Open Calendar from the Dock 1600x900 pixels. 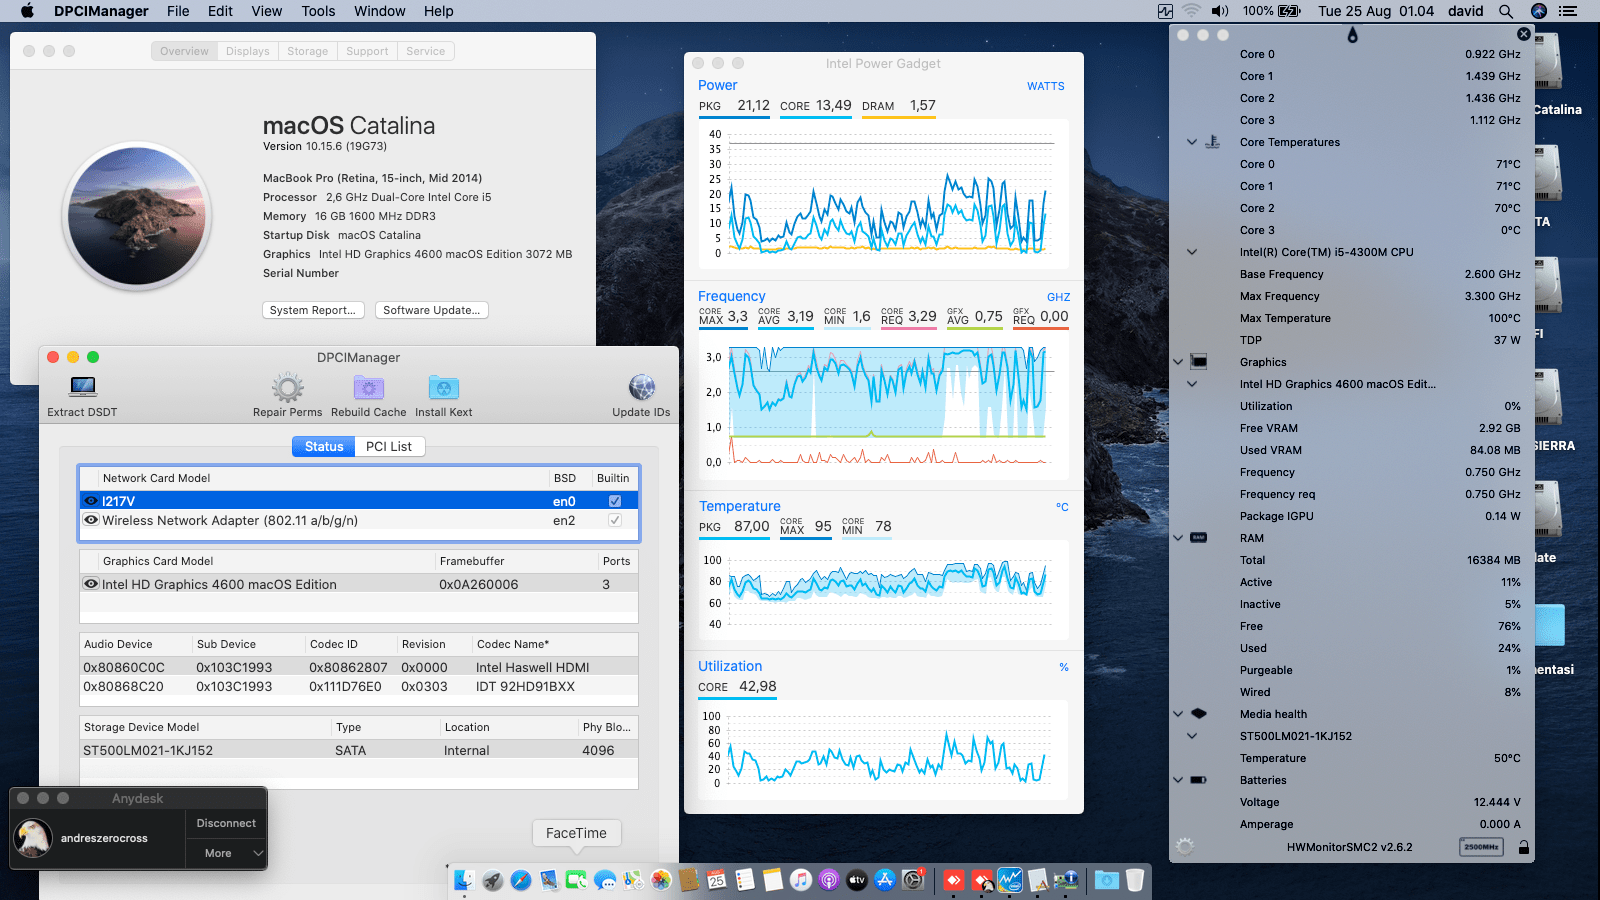pyautogui.click(x=716, y=880)
